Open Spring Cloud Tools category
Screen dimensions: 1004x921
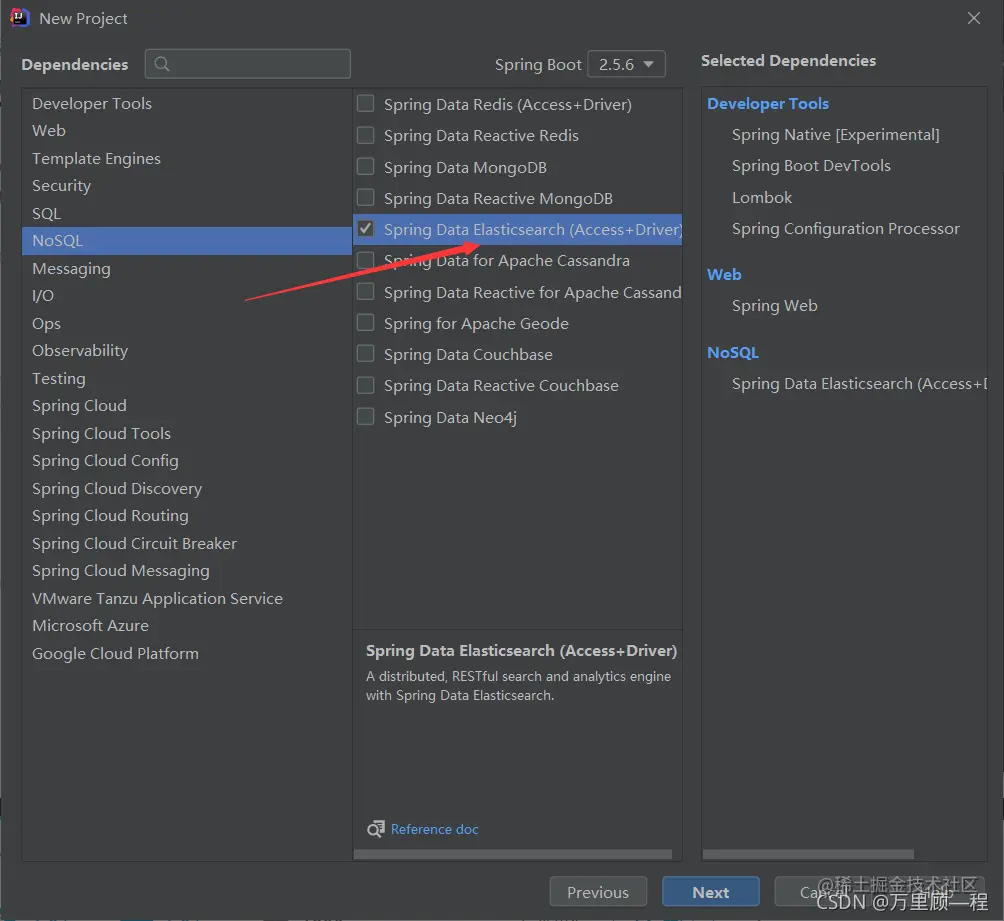pyautogui.click(x=186, y=434)
